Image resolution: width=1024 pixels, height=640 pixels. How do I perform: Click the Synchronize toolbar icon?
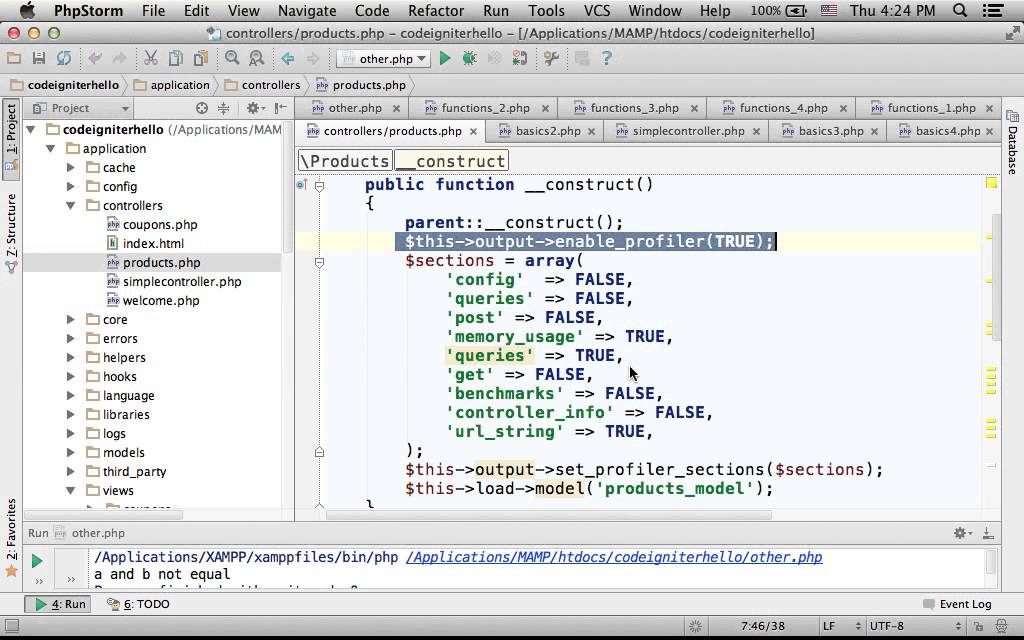(x=63, y=59)
